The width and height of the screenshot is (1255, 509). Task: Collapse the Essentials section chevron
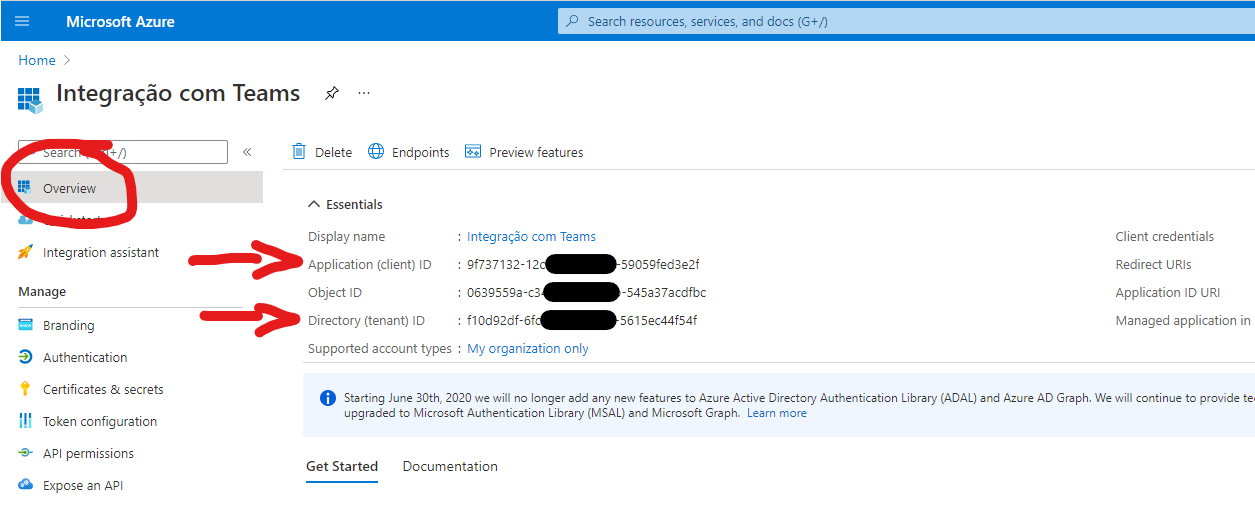[x=313, y=204]
